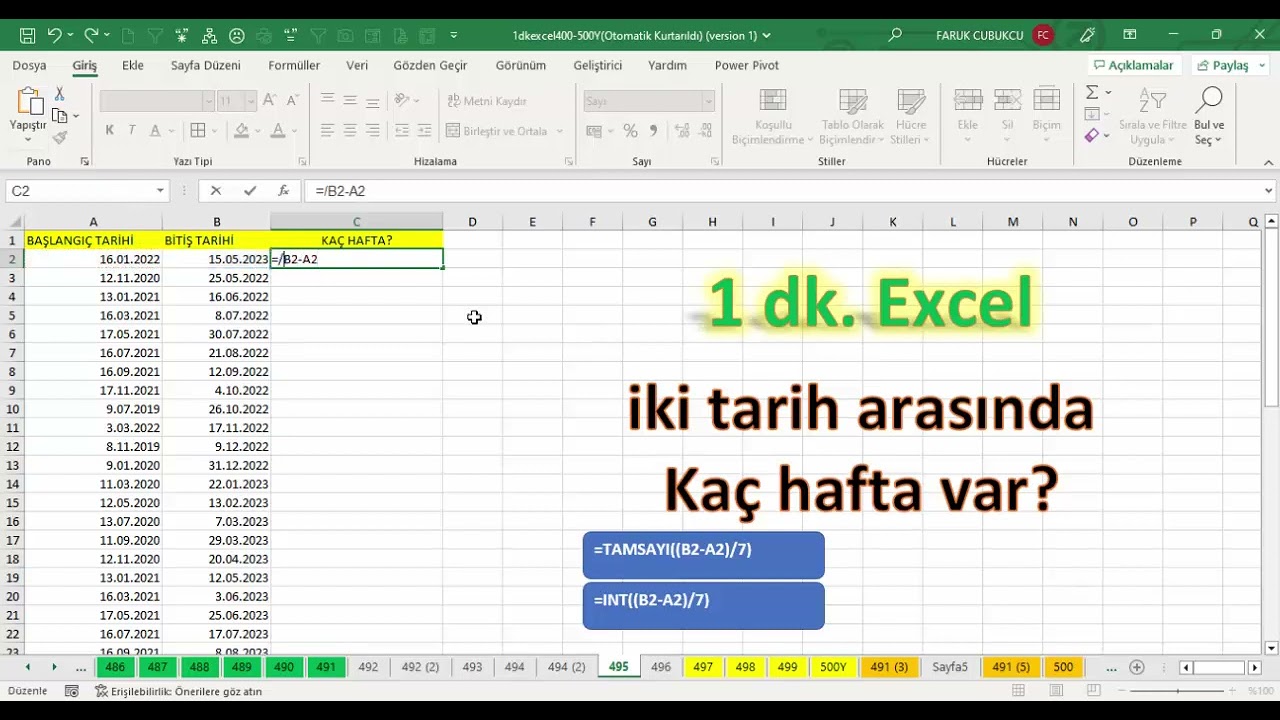Click Sırala ve Filtre Uygula button
The height and width of the screenshot is (720, 1280).
(1153, 117)
